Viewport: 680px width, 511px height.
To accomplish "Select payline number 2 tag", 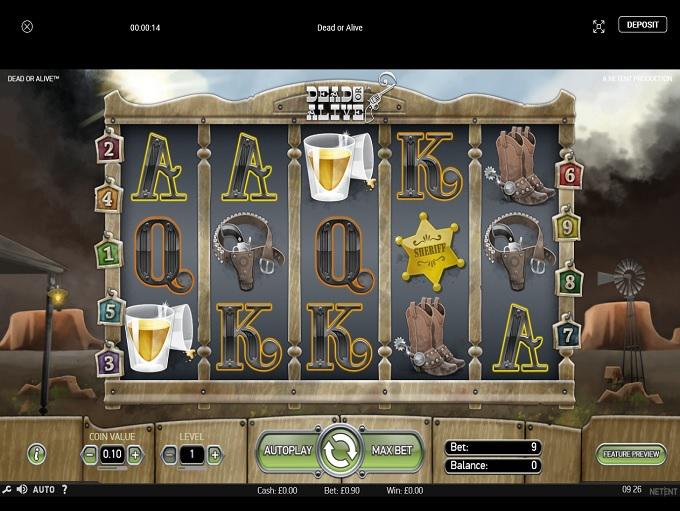I will point(109,149).
